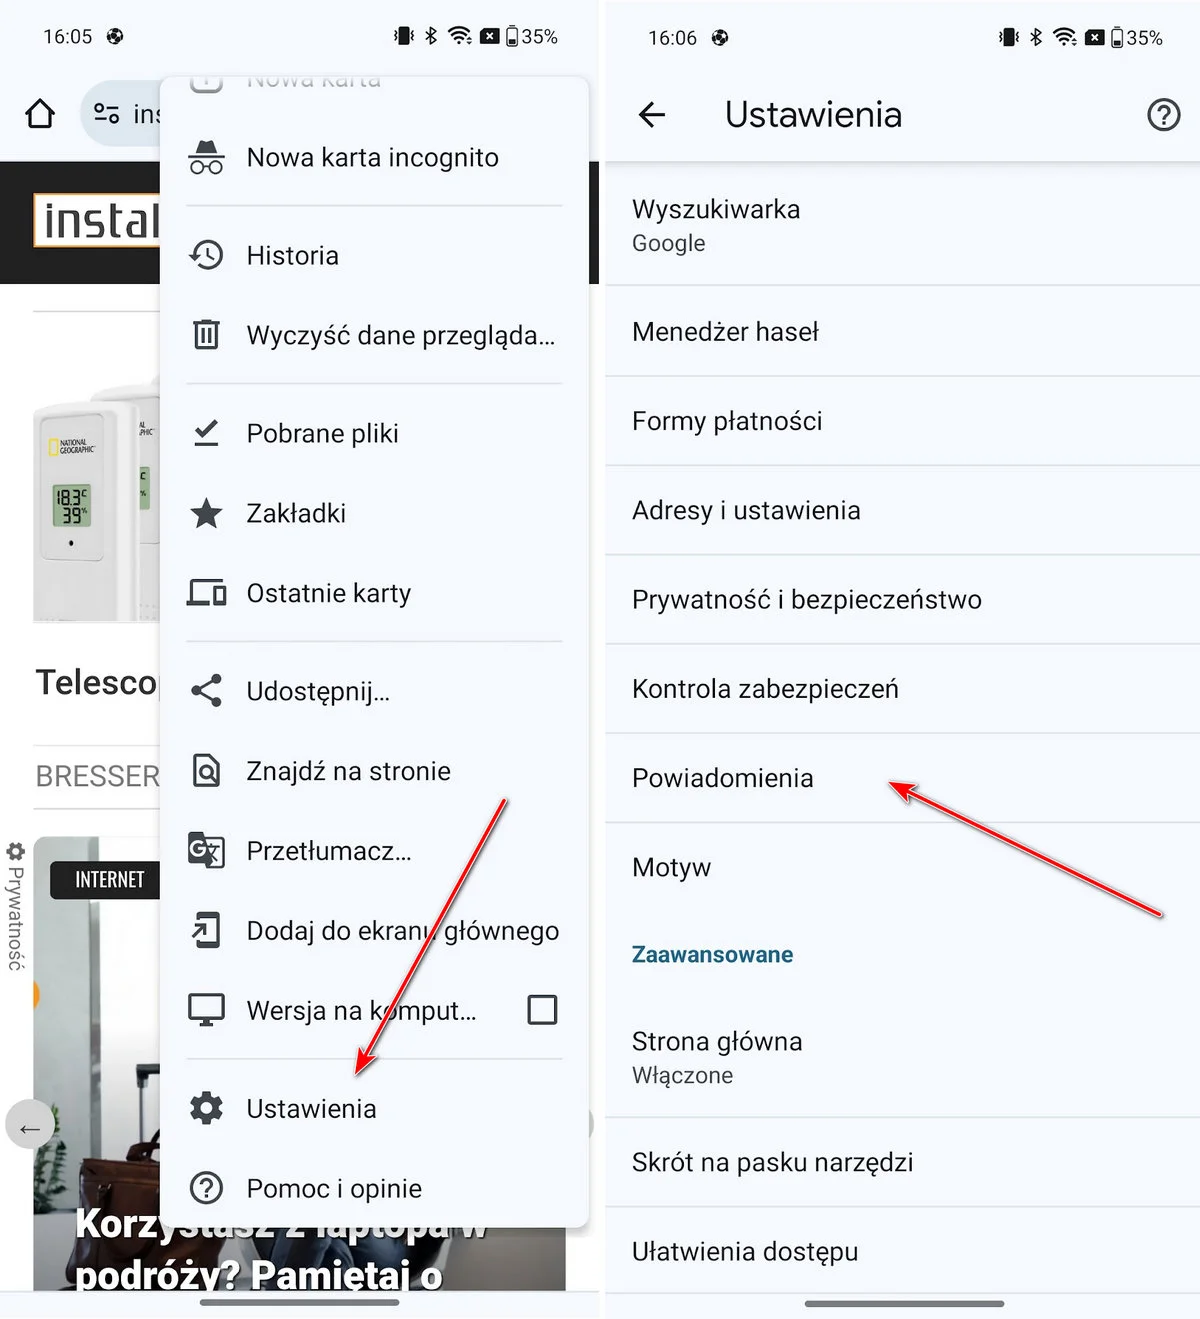Viewport: 1200px width, 1319px height.
Task: Open Historia via the clock icon
Action: (x=206, y=255)
